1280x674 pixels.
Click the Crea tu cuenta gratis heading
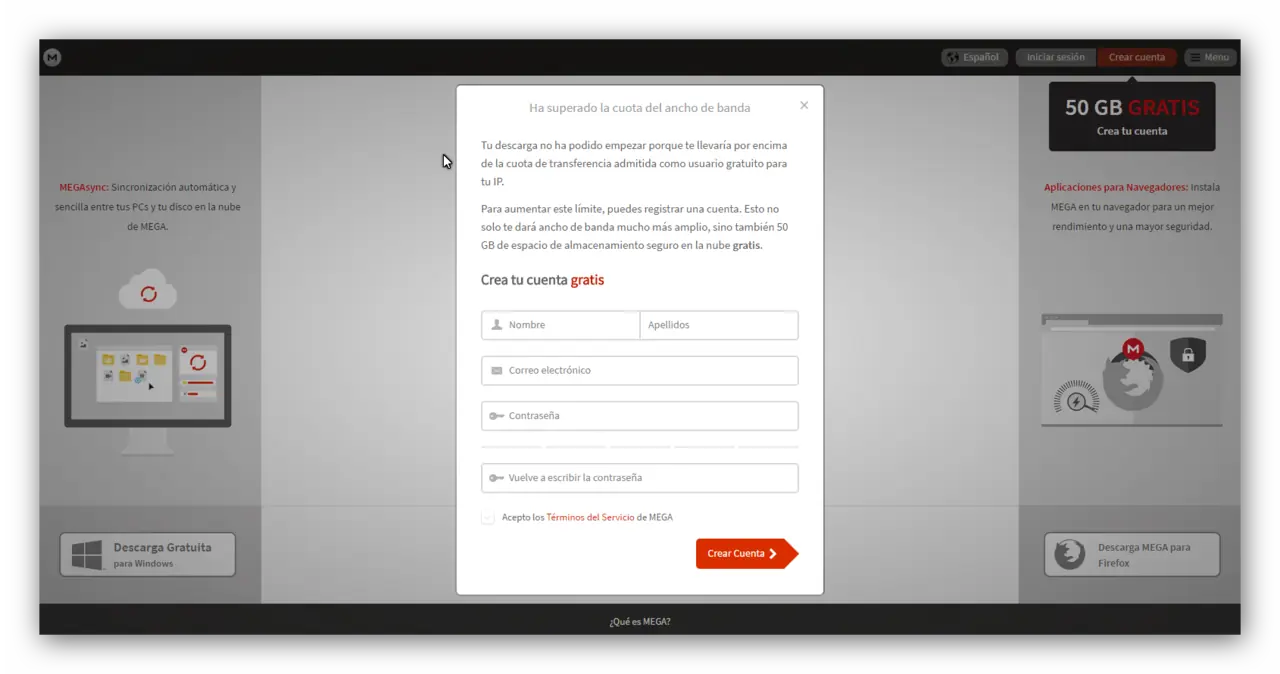[x=542, y=280]
